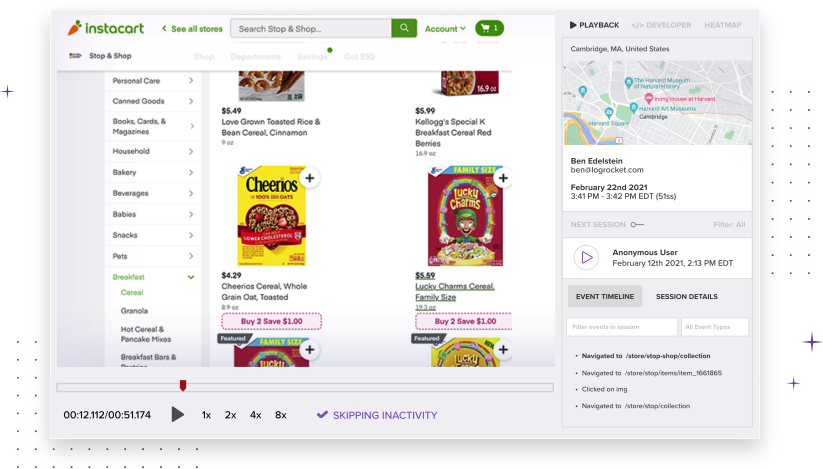Add Cheerios cereal with plus icon
Image resolution: width=823 pixels, height=469 pixels.
309,179
